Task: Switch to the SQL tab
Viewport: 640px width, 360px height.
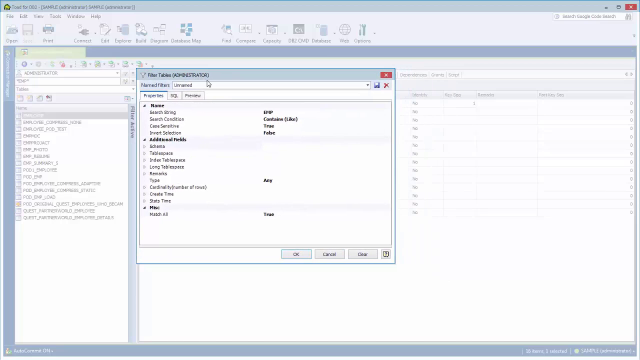Action: (174, 96)
